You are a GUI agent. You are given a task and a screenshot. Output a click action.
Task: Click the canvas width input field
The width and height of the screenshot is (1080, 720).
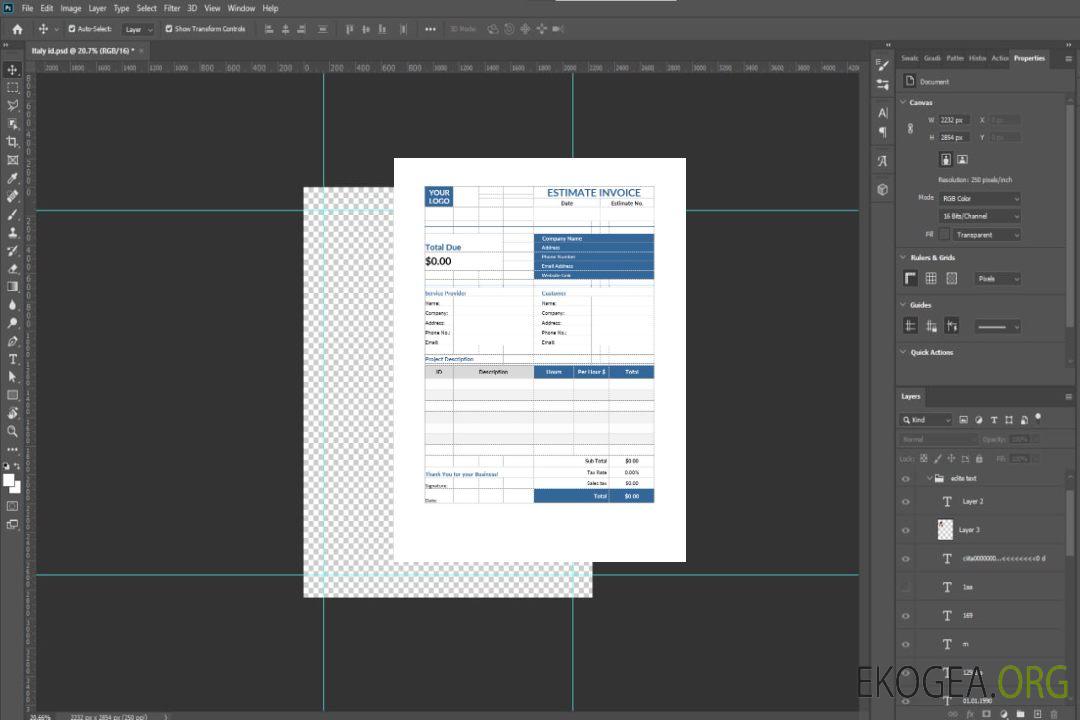pyautogui.click(x=954, y=120)
